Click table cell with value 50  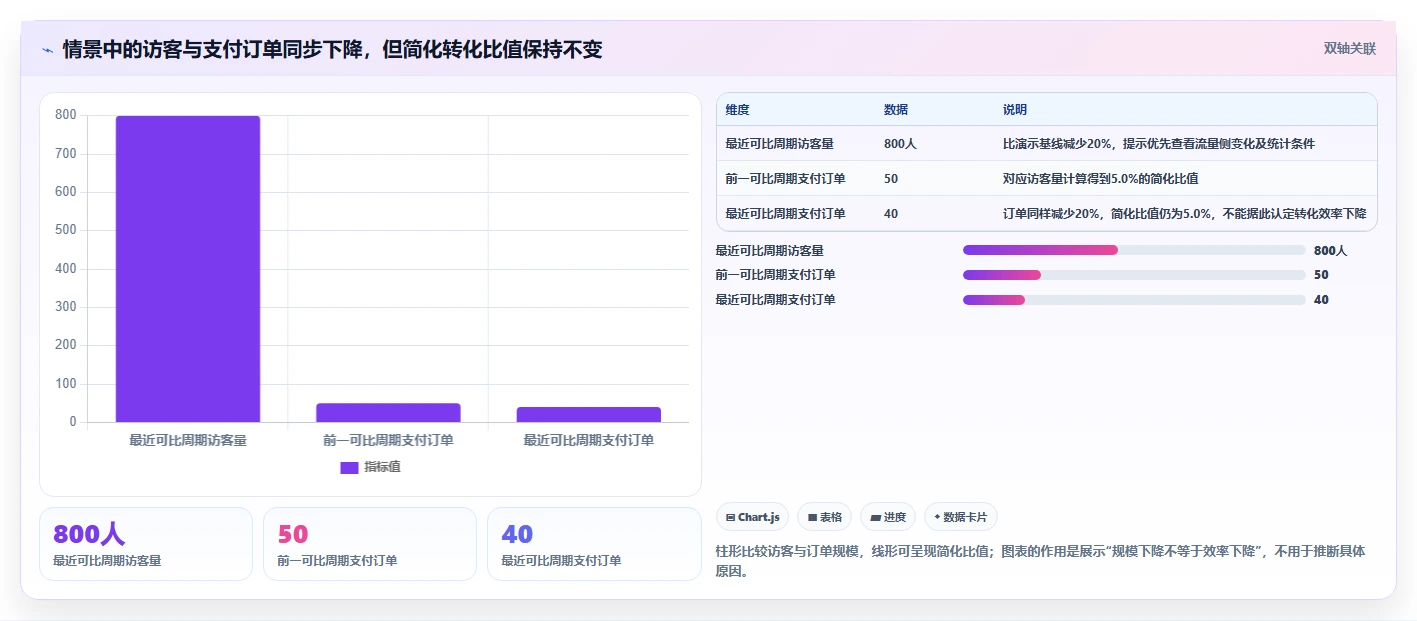pos(891,179)
